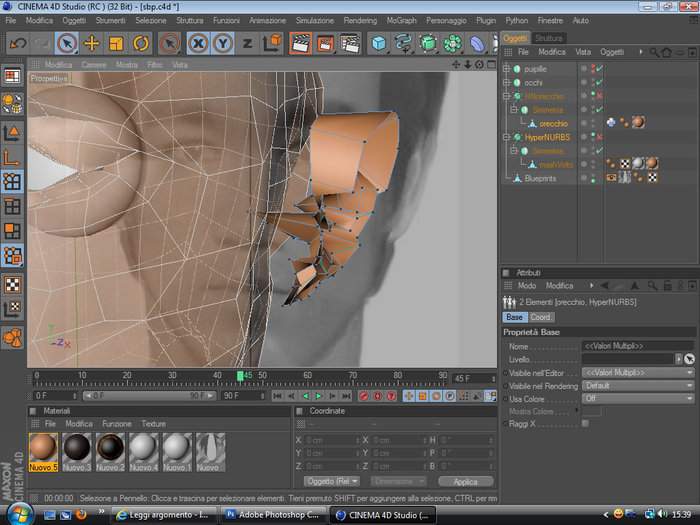Render the active view clapperboard icon
The height and width of the screenshot is (525, 700).
pyautogui.click(x=300, y=43)
